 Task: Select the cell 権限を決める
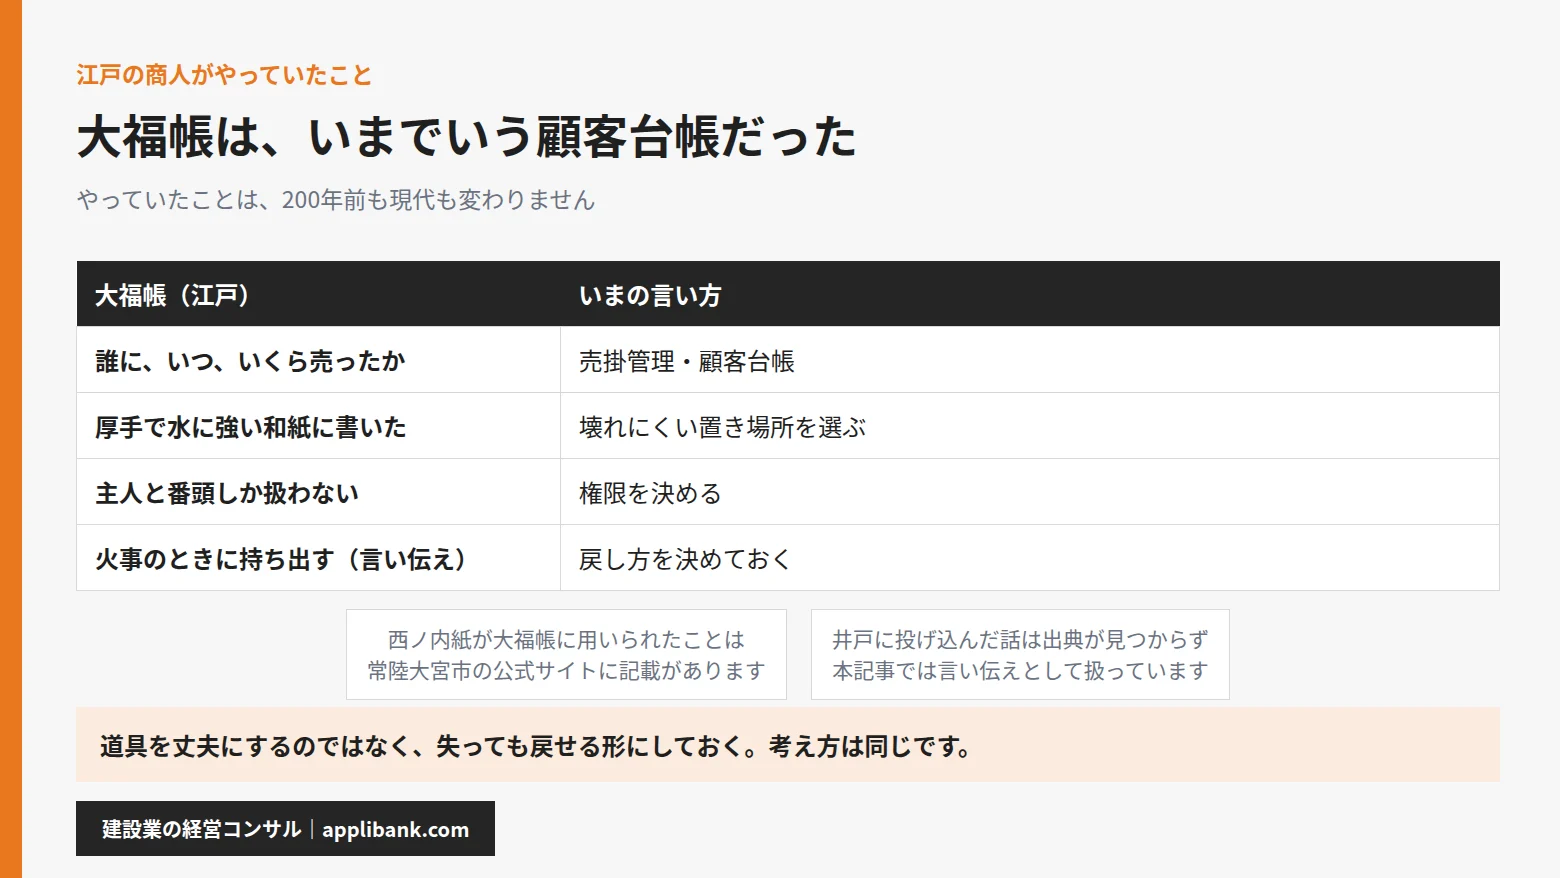click(1030, 493)
